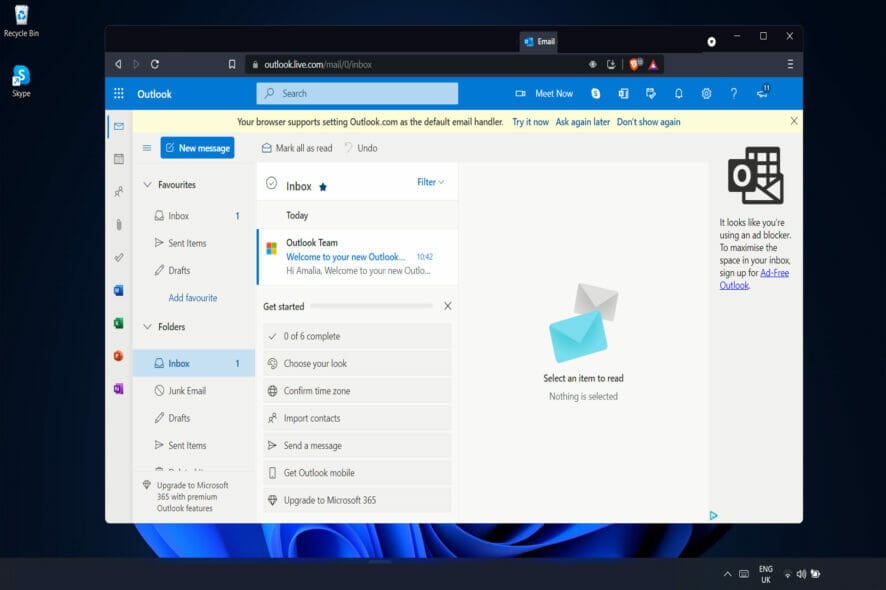Click the Search mail field
This screenshot has height=590, width=886.
pyautogui.click(x=357, y=94)
